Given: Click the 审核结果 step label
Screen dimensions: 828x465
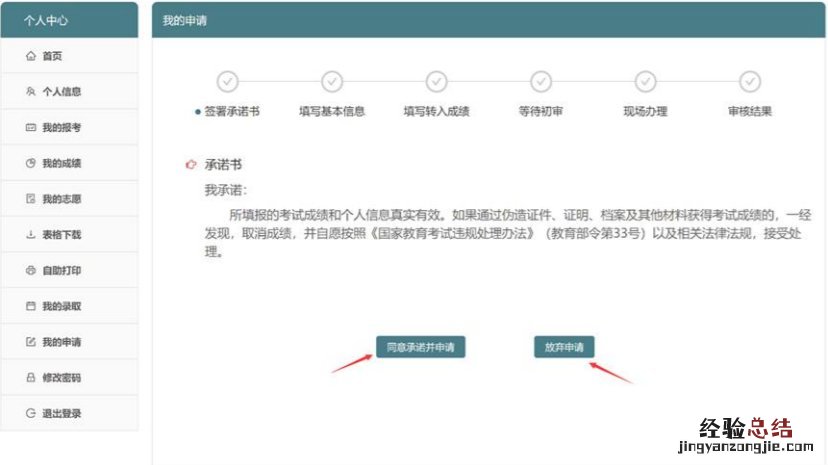Looking at the screenshot, I should (x=750, y=111).
